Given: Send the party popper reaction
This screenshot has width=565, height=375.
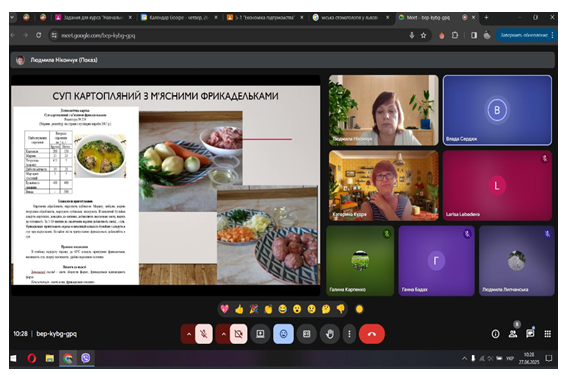Looking at the screenshot, I should tap(254, 309).
